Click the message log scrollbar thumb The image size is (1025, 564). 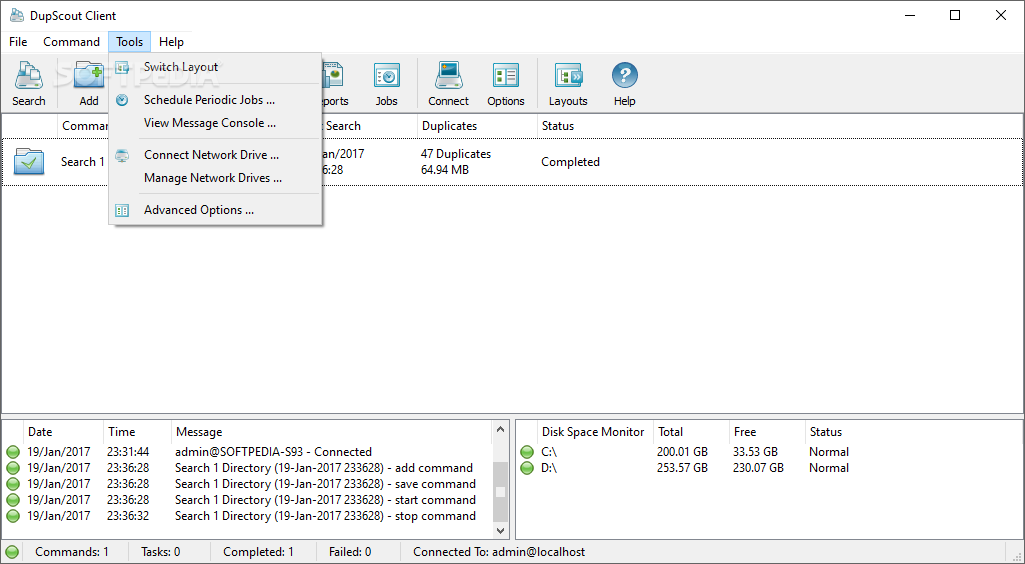click(500, 491)
